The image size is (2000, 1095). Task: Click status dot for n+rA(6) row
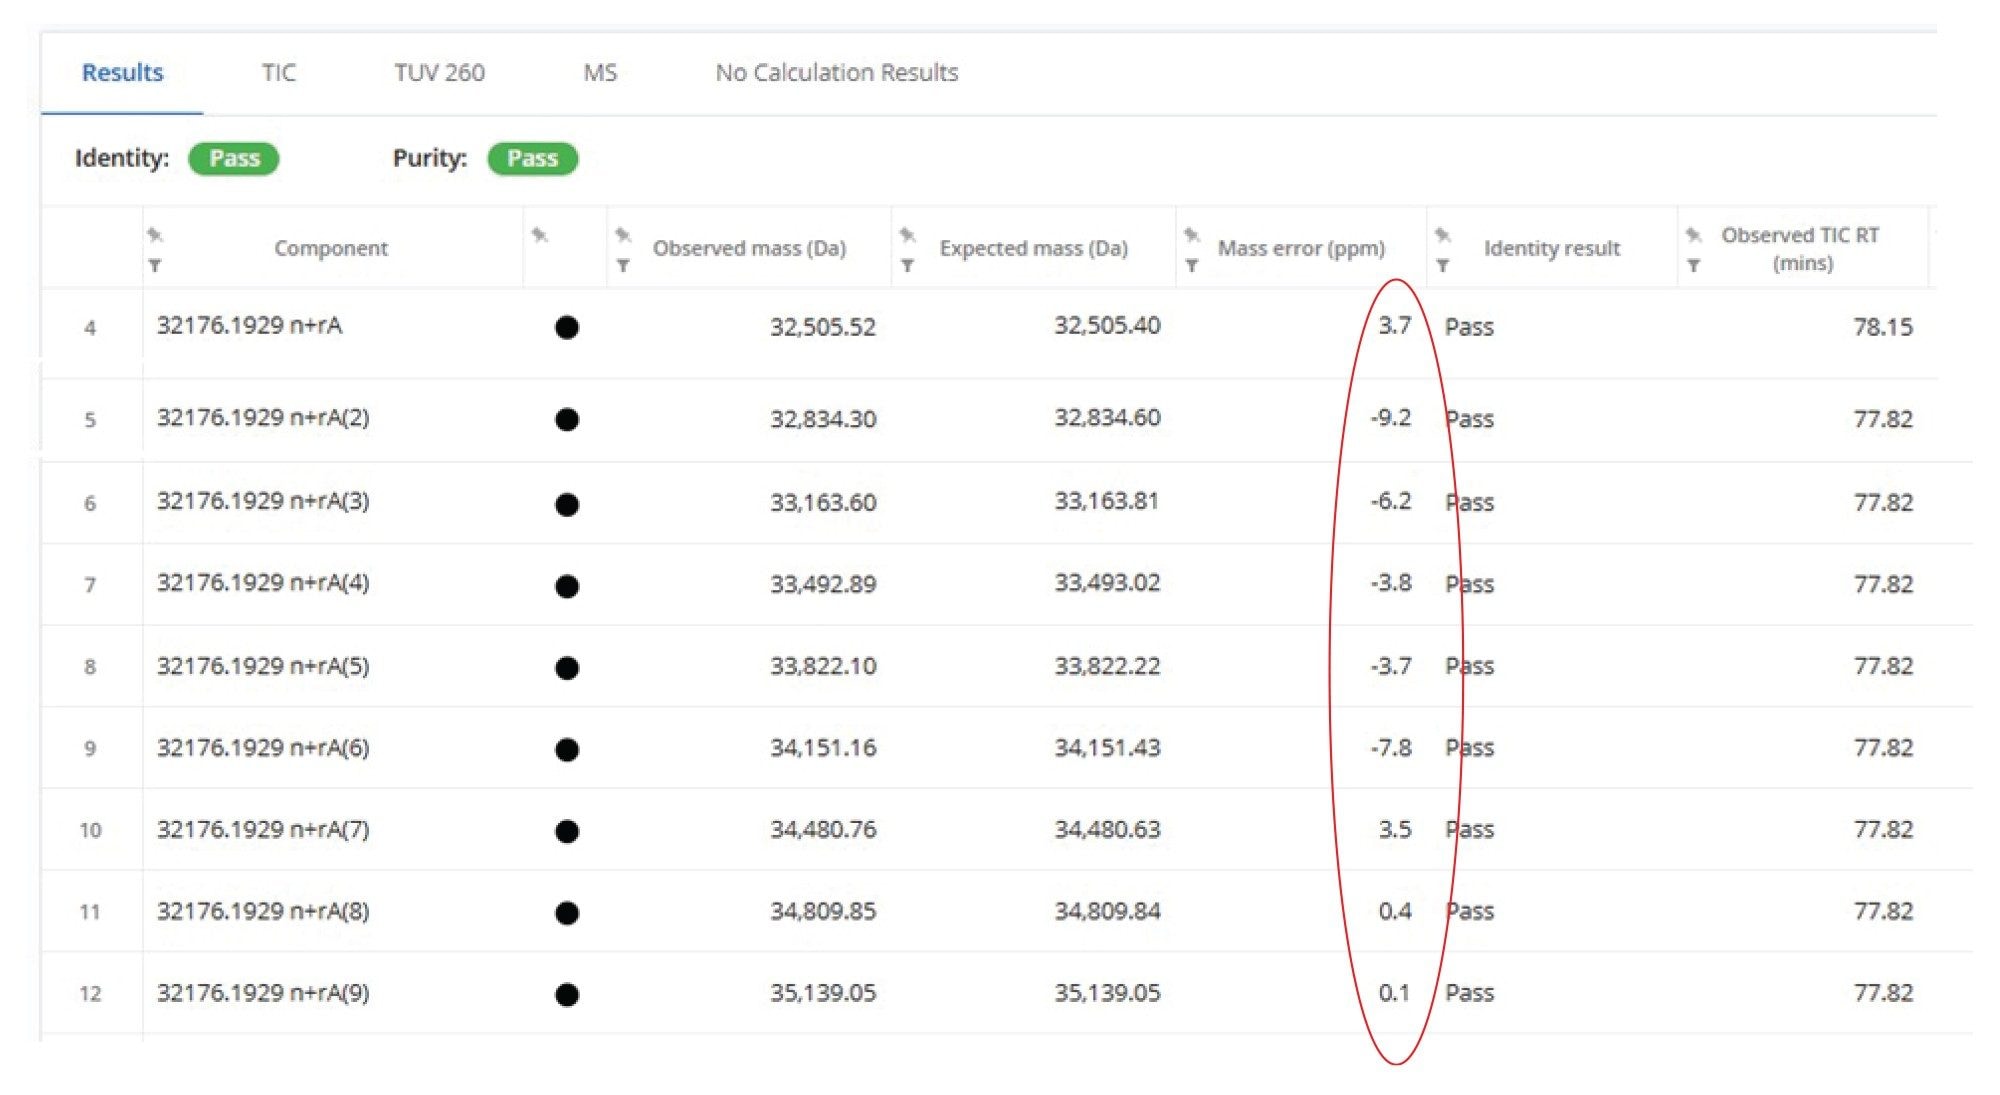(567, 750)
